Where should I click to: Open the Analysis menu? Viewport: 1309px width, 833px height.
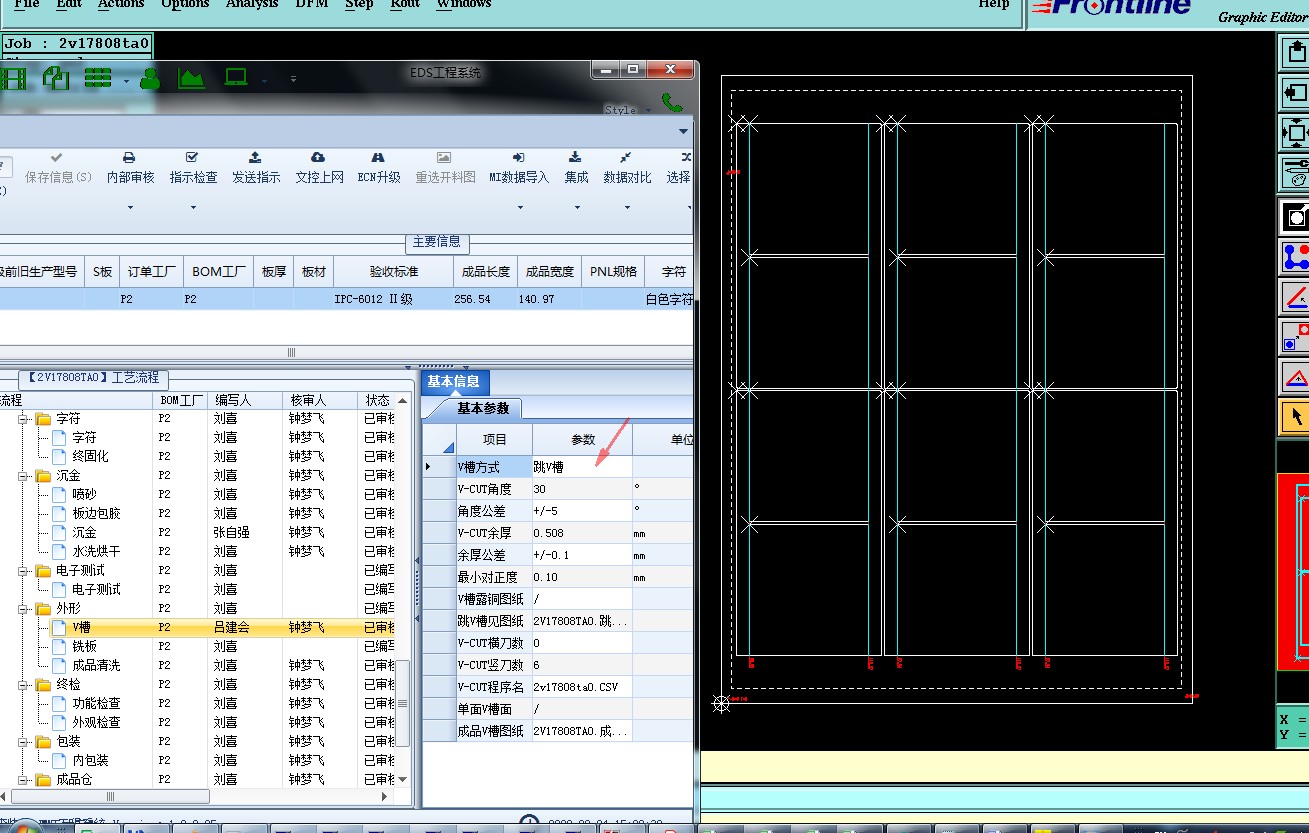[x=251, y=4]
